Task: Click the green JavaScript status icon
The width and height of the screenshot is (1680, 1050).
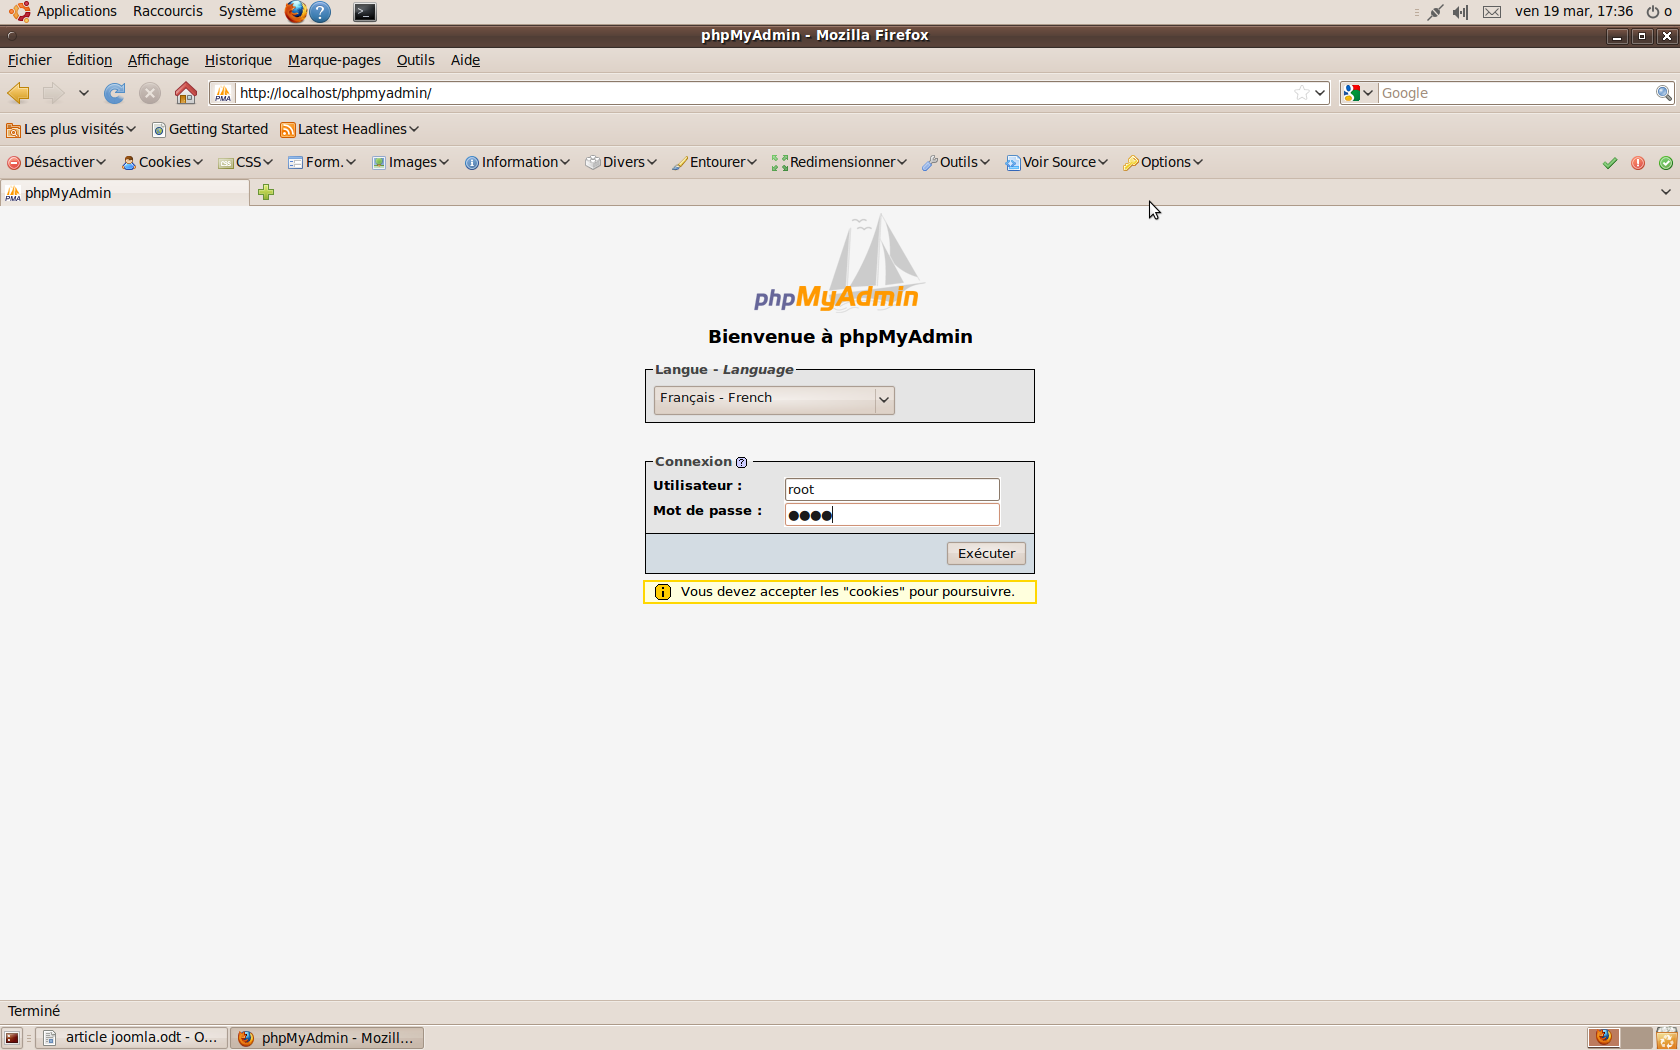Action: 1666,163
